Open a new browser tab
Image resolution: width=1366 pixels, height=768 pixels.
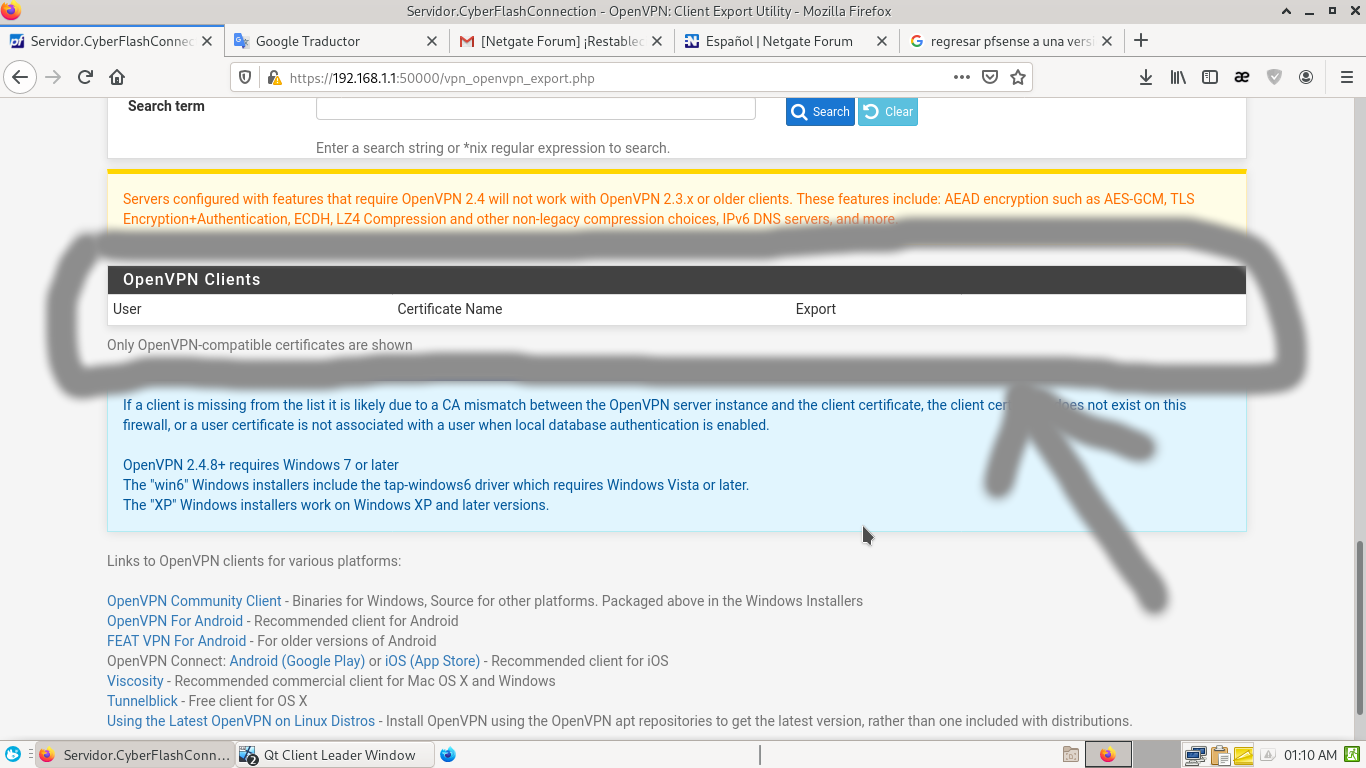click(x=1141, y=41)
